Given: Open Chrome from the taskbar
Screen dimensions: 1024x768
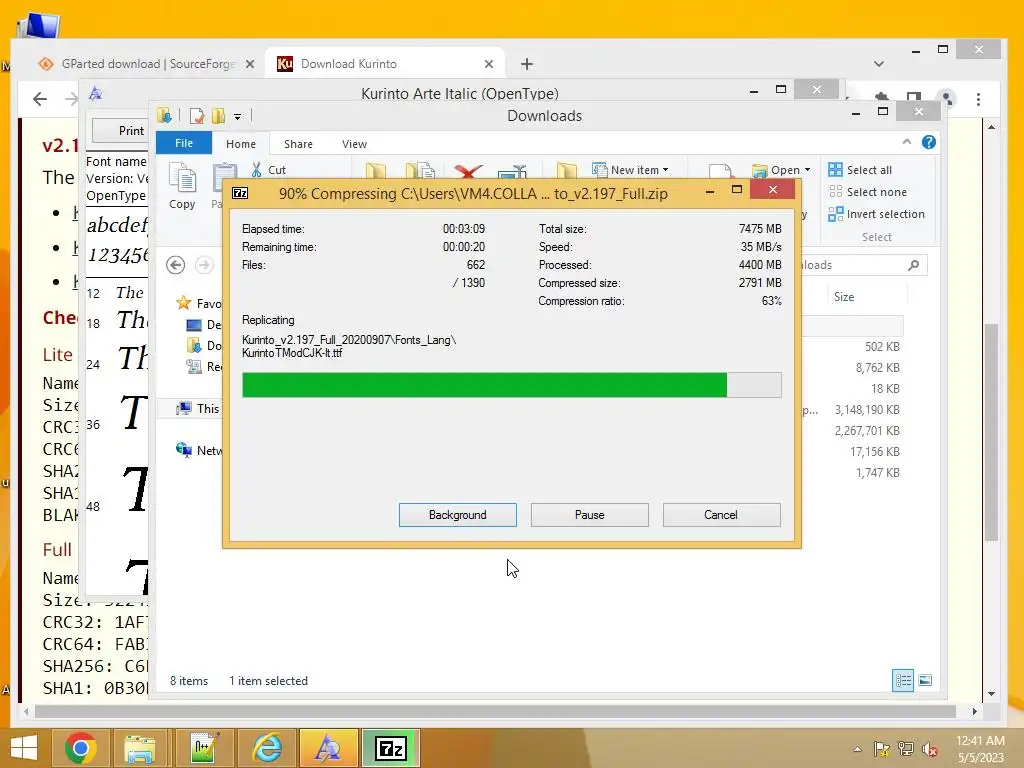Looking at the screenshot, I should [80, 748].
